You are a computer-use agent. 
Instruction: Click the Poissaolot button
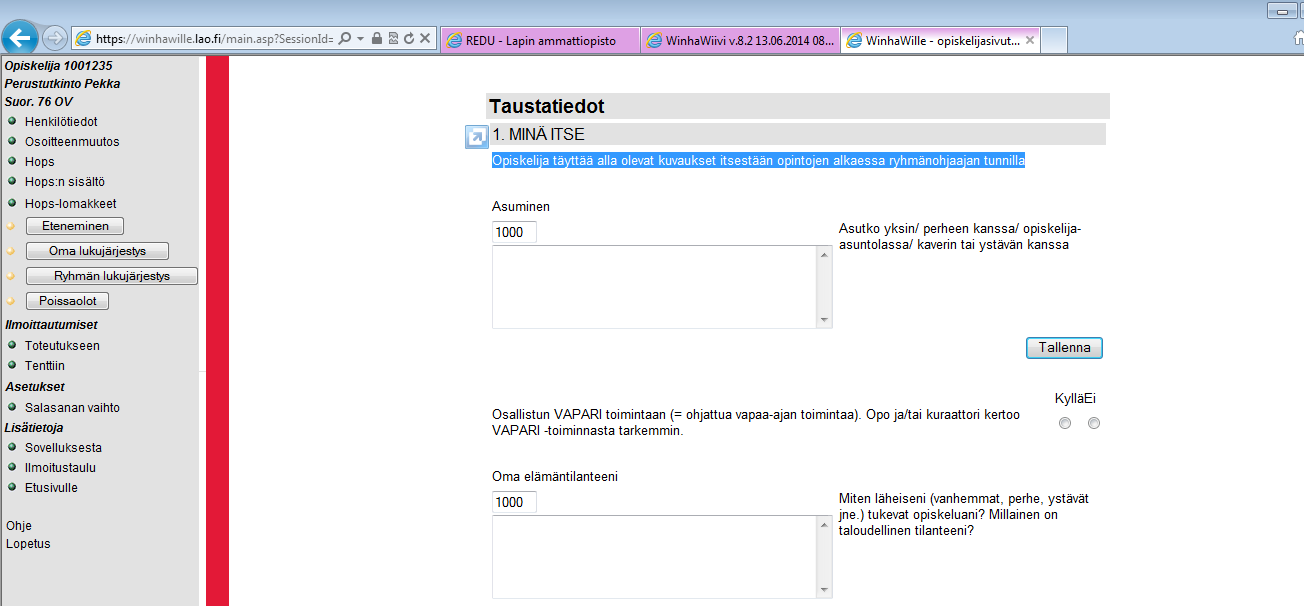tap(67, 301)
